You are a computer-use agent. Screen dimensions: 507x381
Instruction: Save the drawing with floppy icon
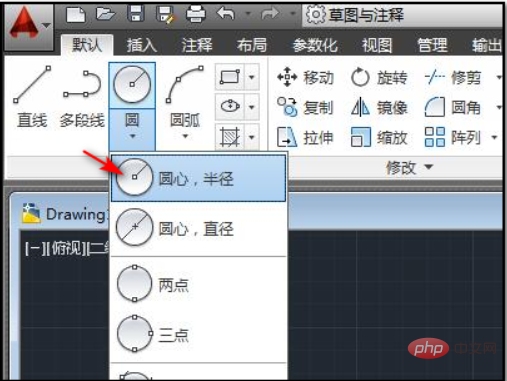pyautogui.click(x=136, y=14)
